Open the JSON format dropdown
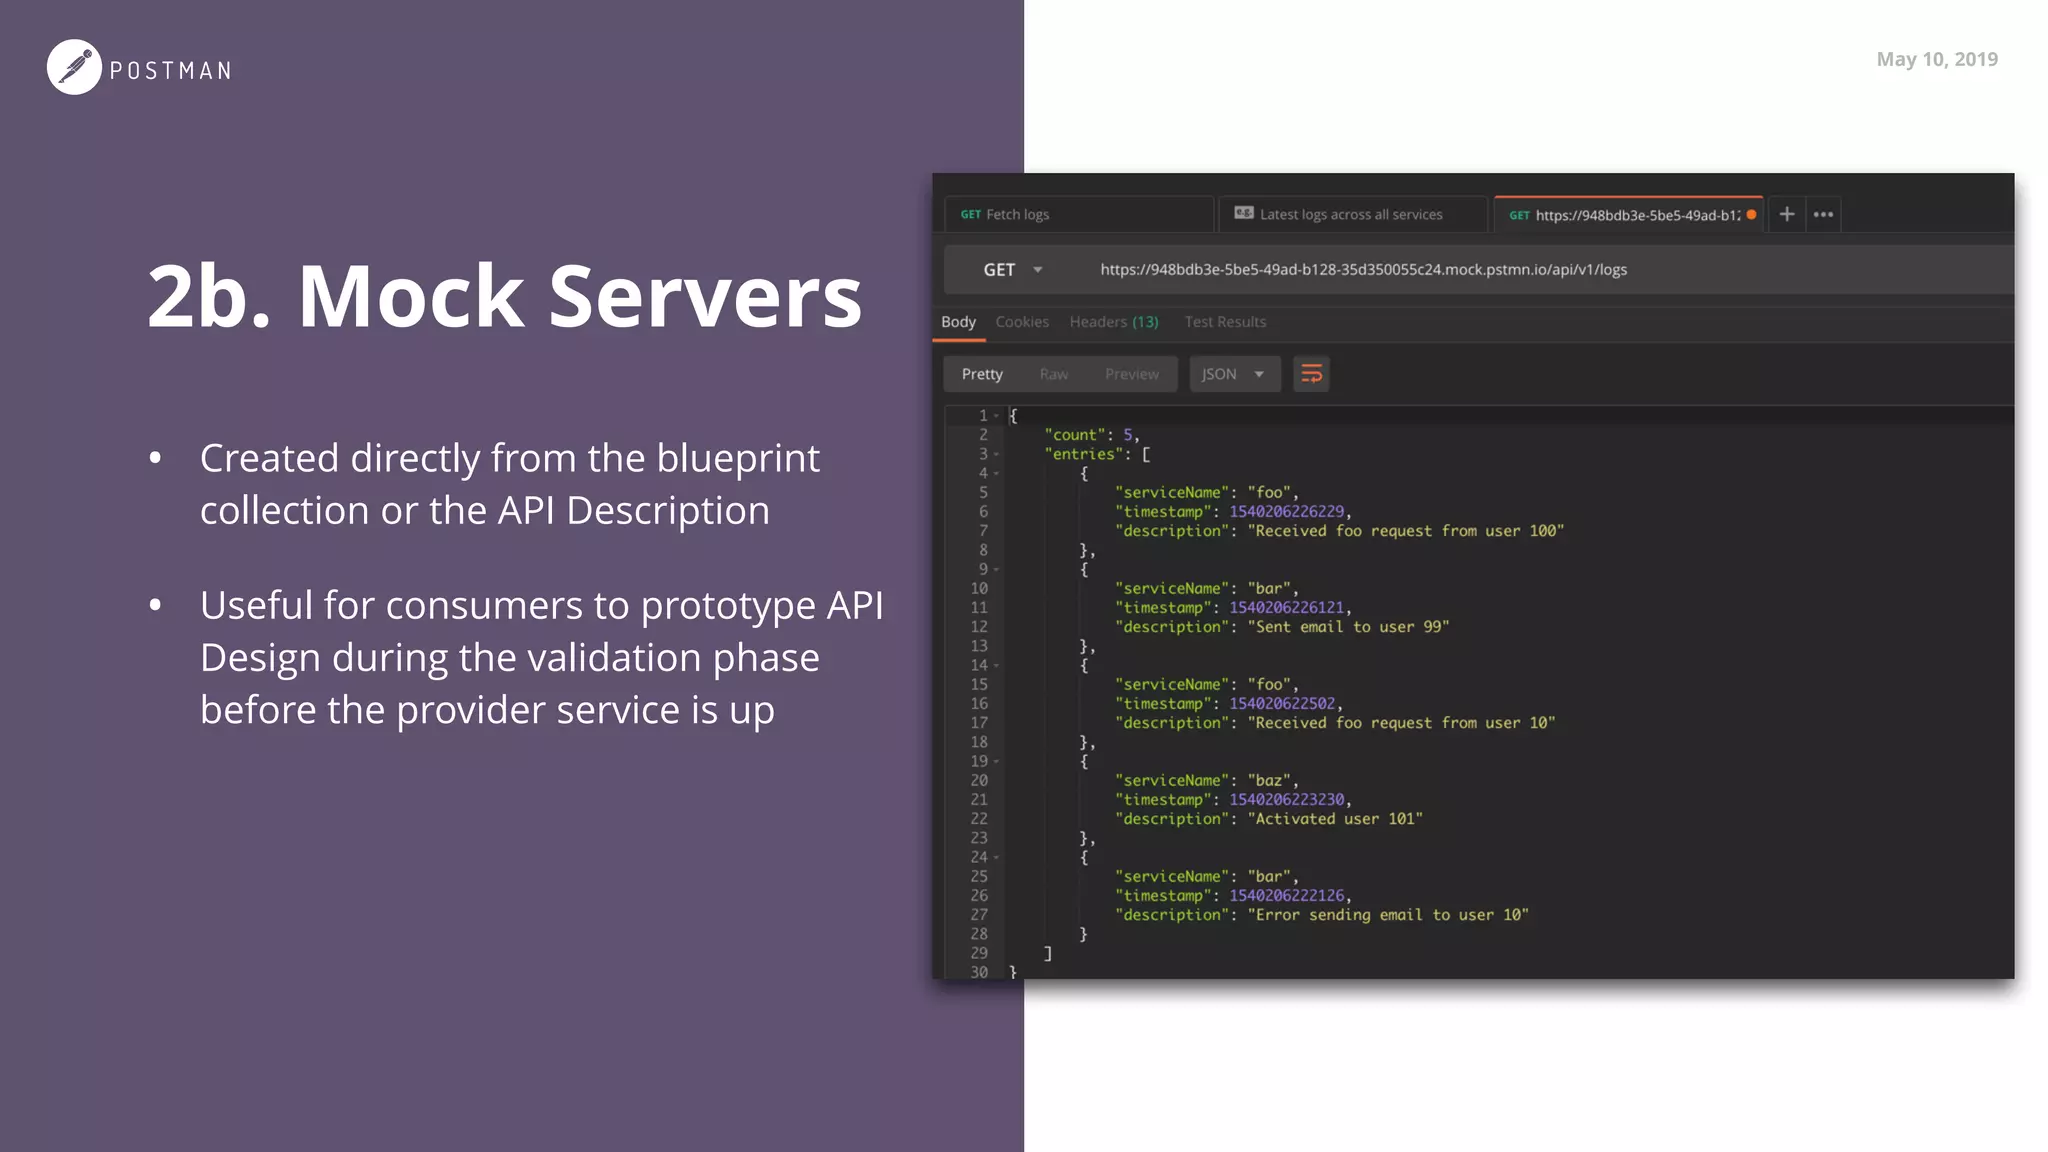2048x1152 pixels. click(1235, 374)
